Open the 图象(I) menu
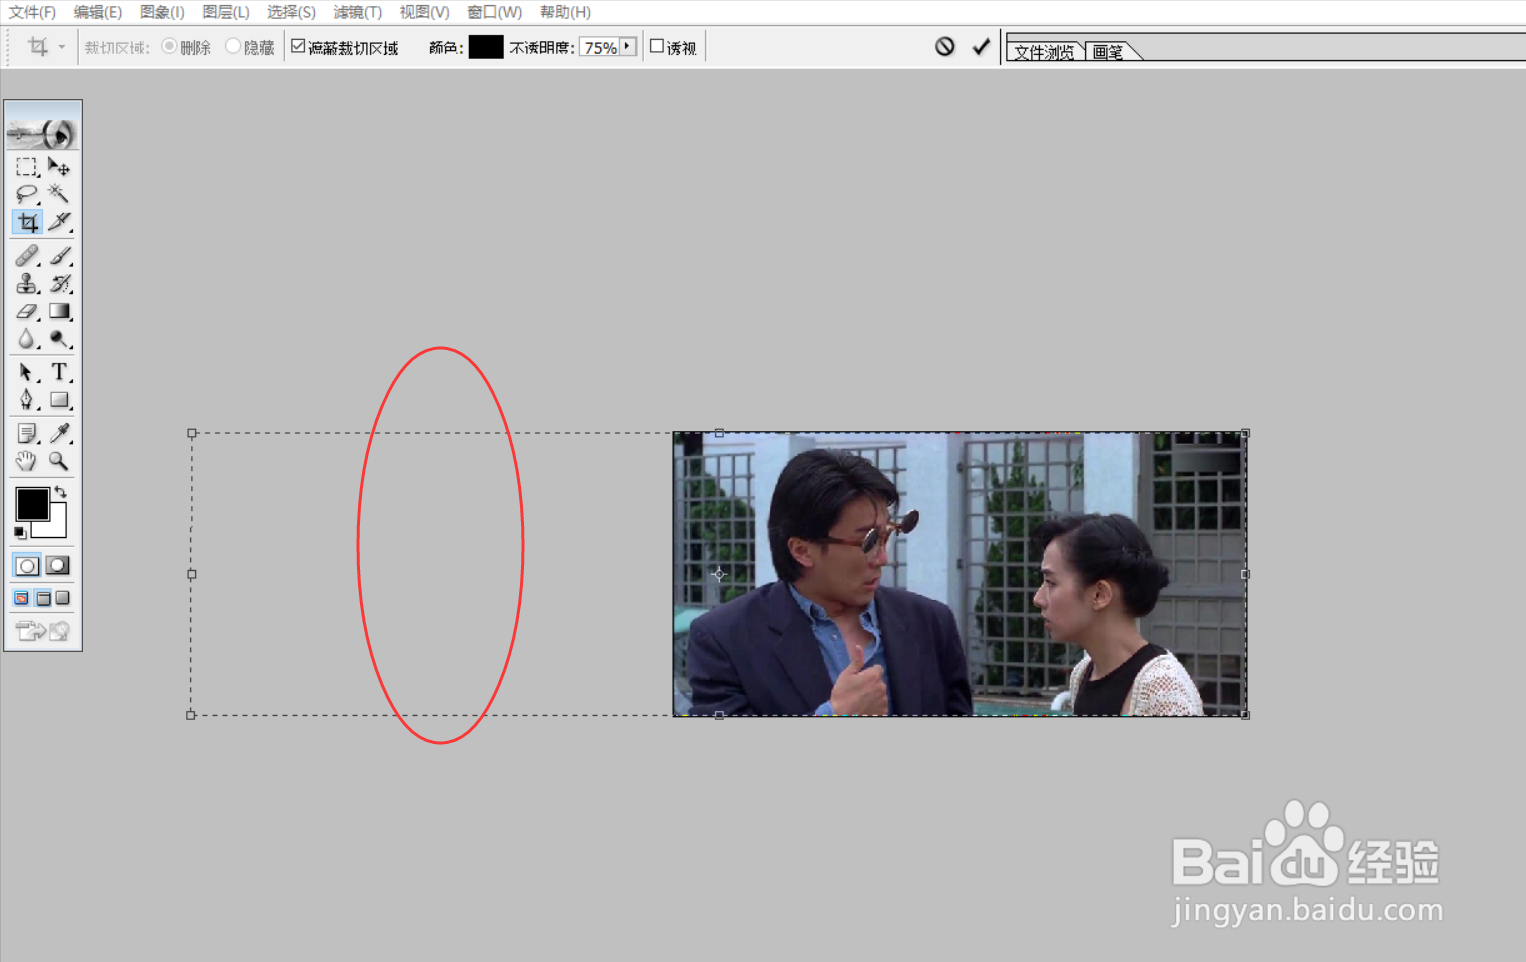 (162, 12)
